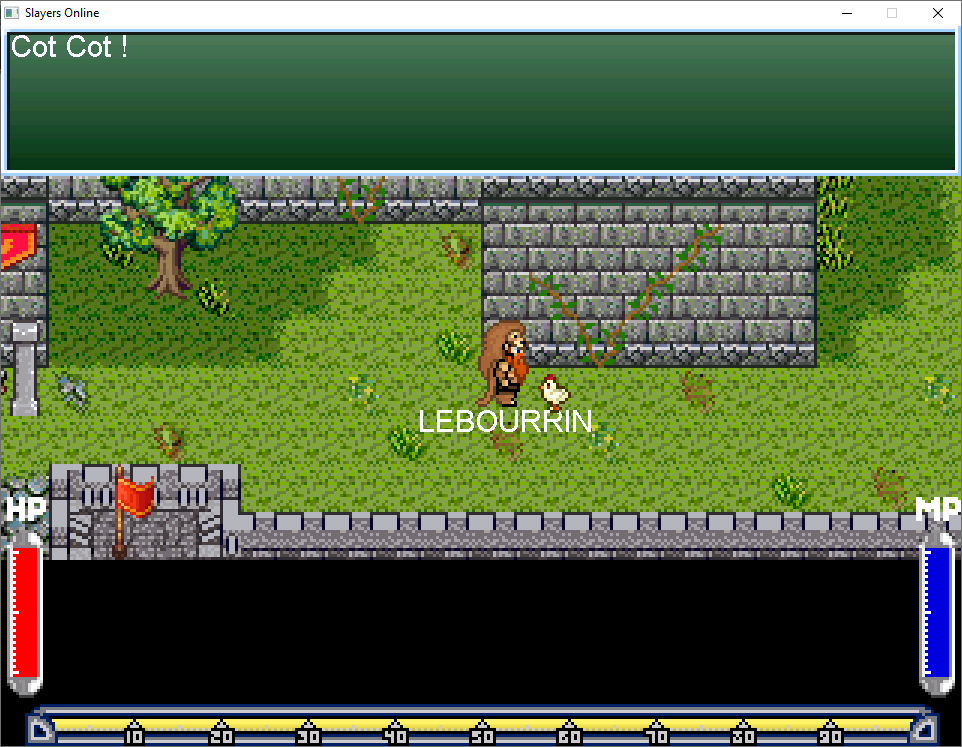This screenshot has width=962, height=747.
Task: Click the Slayers Online window icon
Action: [x=12, y=13]
